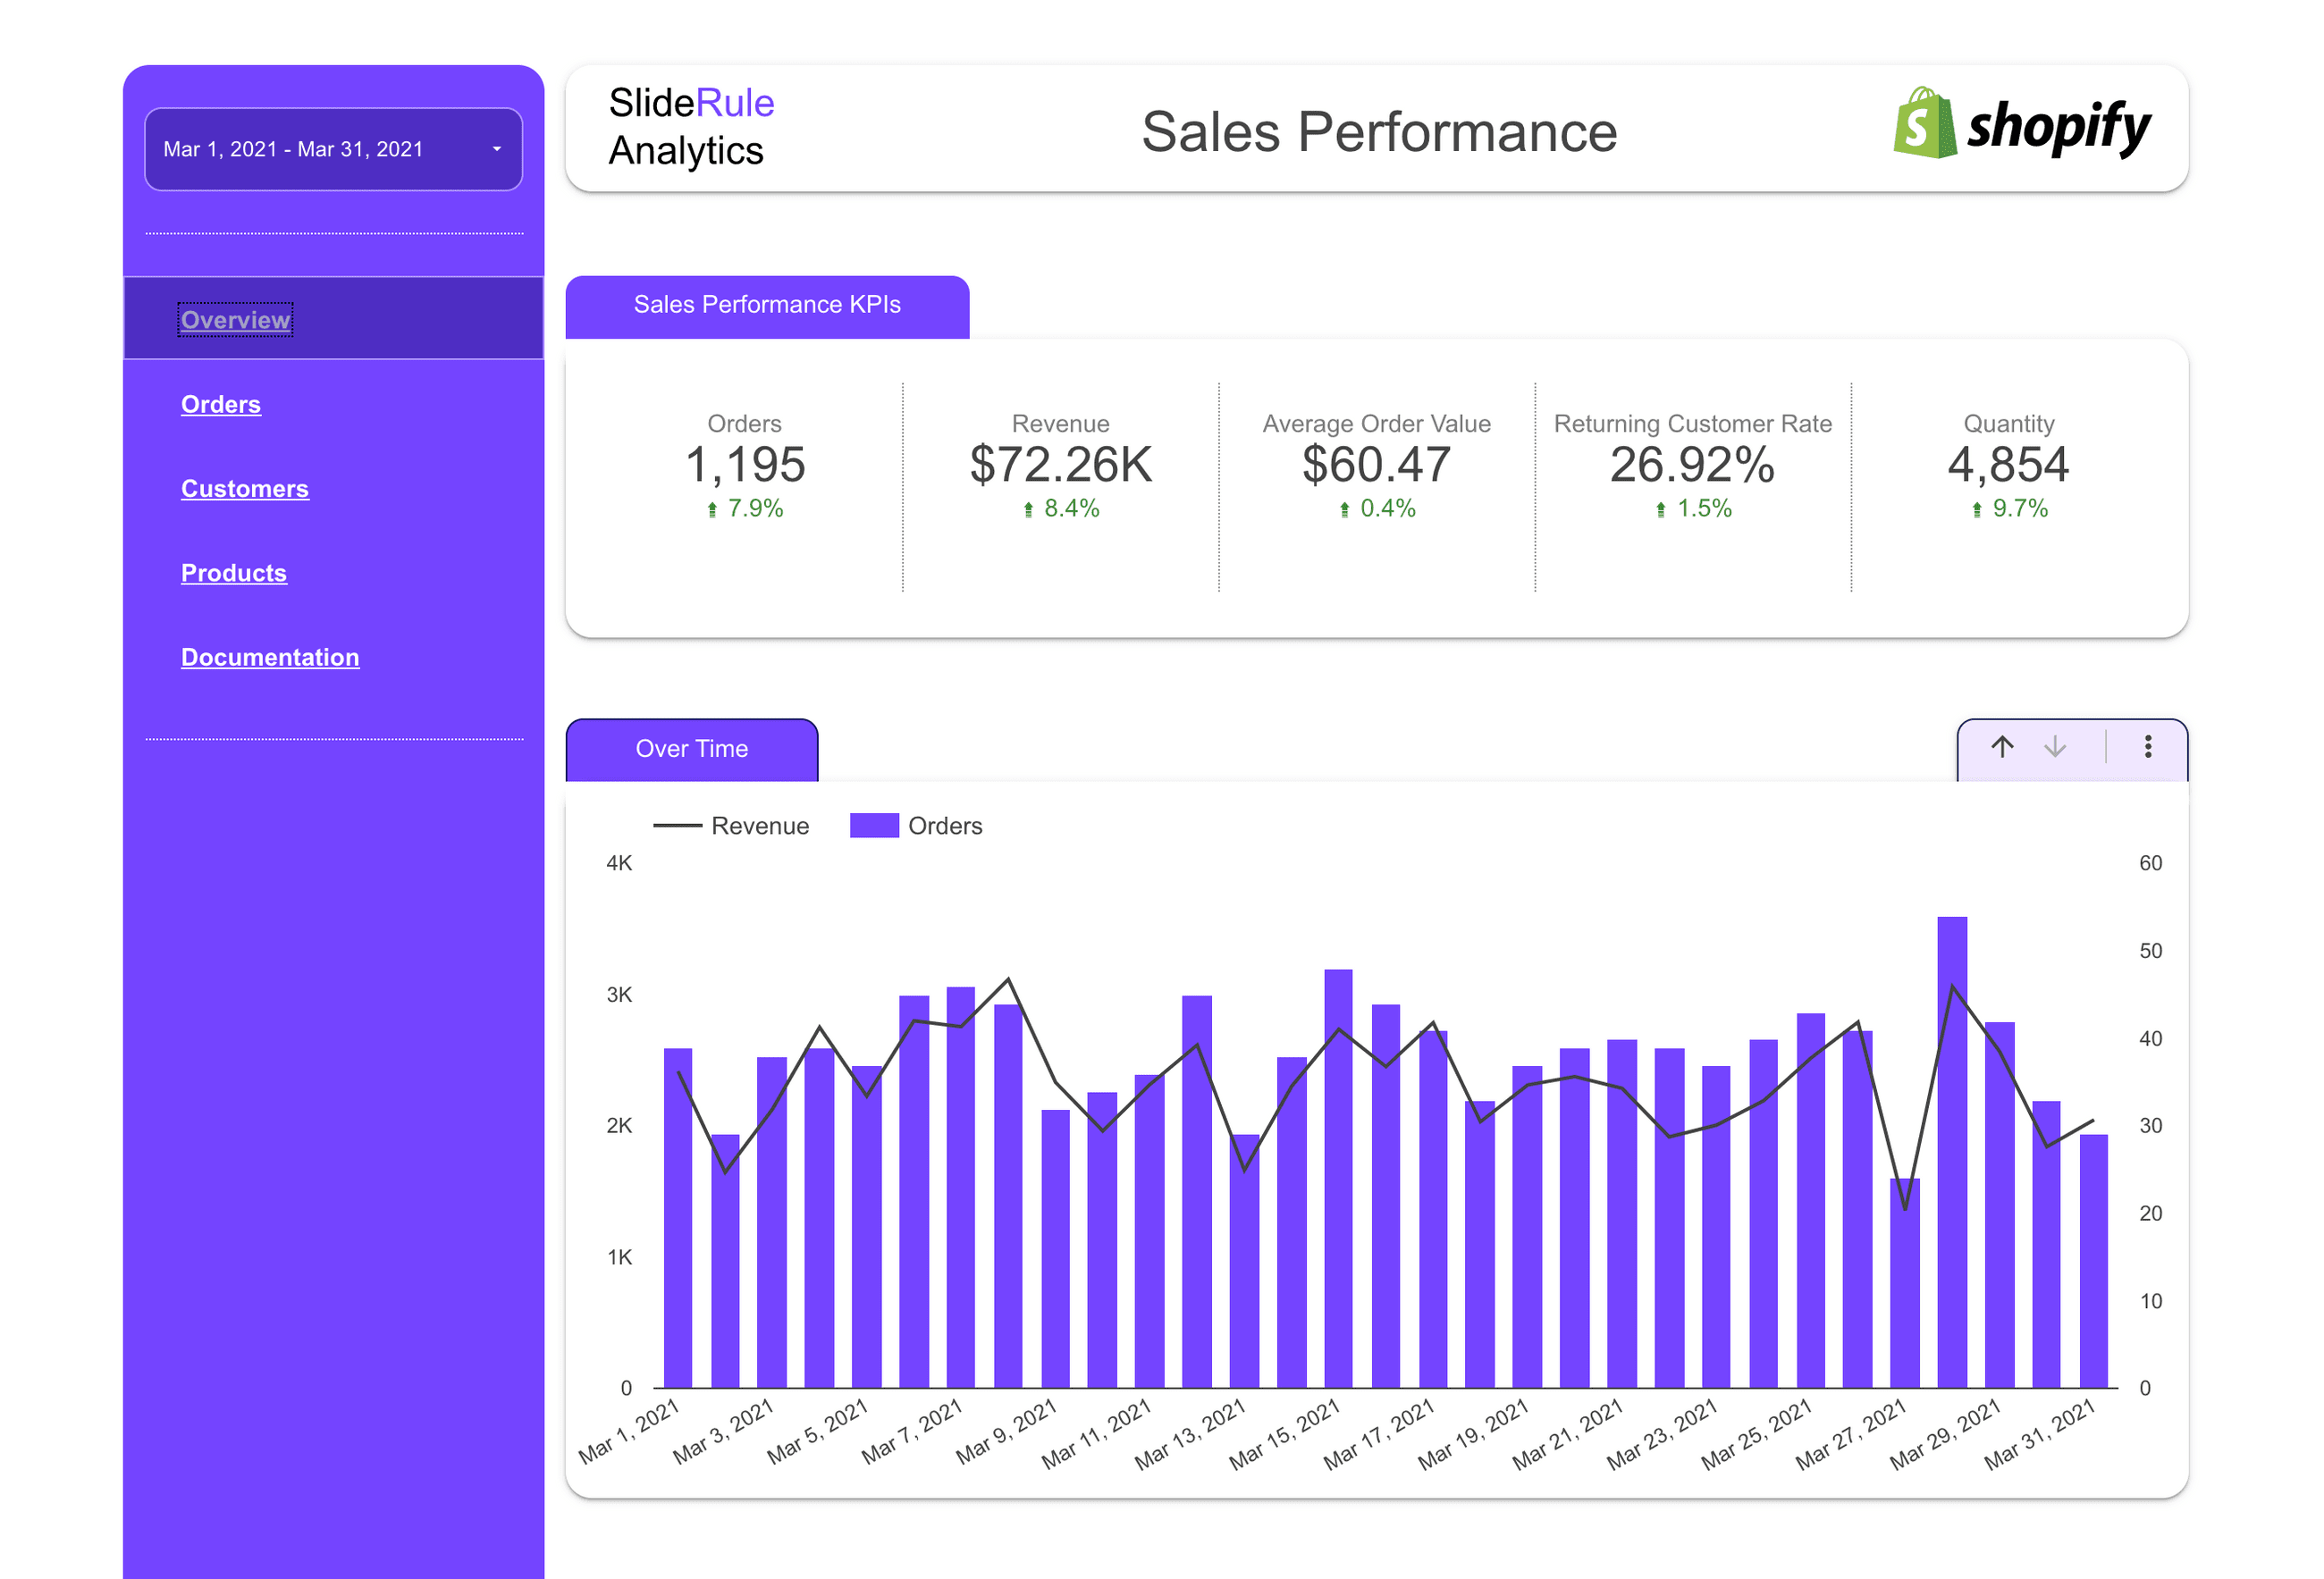Click the drill up arrow icon
This screenshot has width=2324, height=1579.
point(2001,747)
